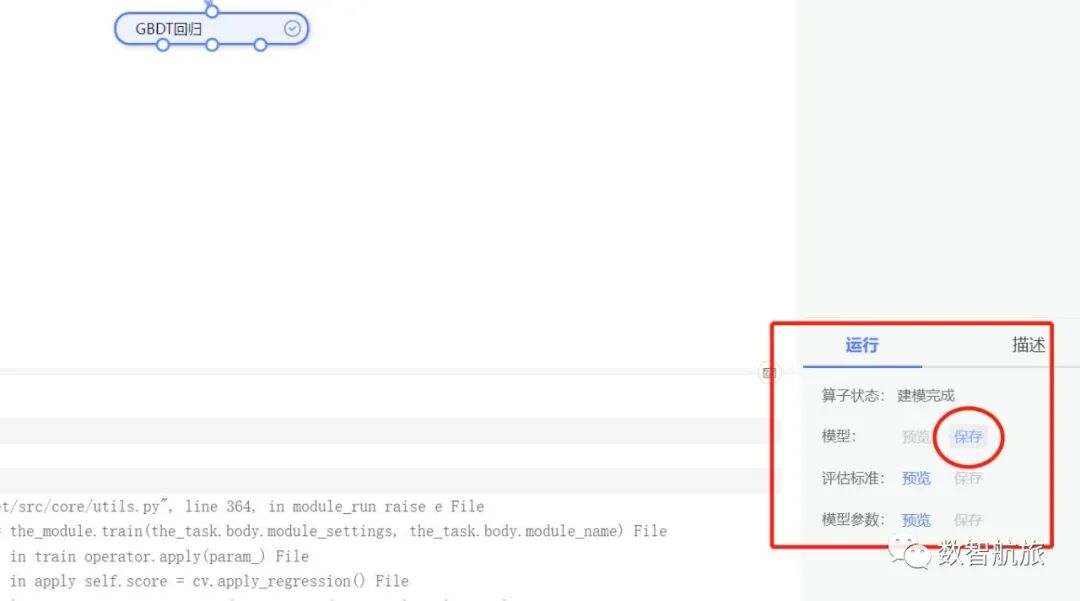Click the log line mentioning utils.py line 364
Viewport: 1080px width, 601px height.
coord(242,507)
